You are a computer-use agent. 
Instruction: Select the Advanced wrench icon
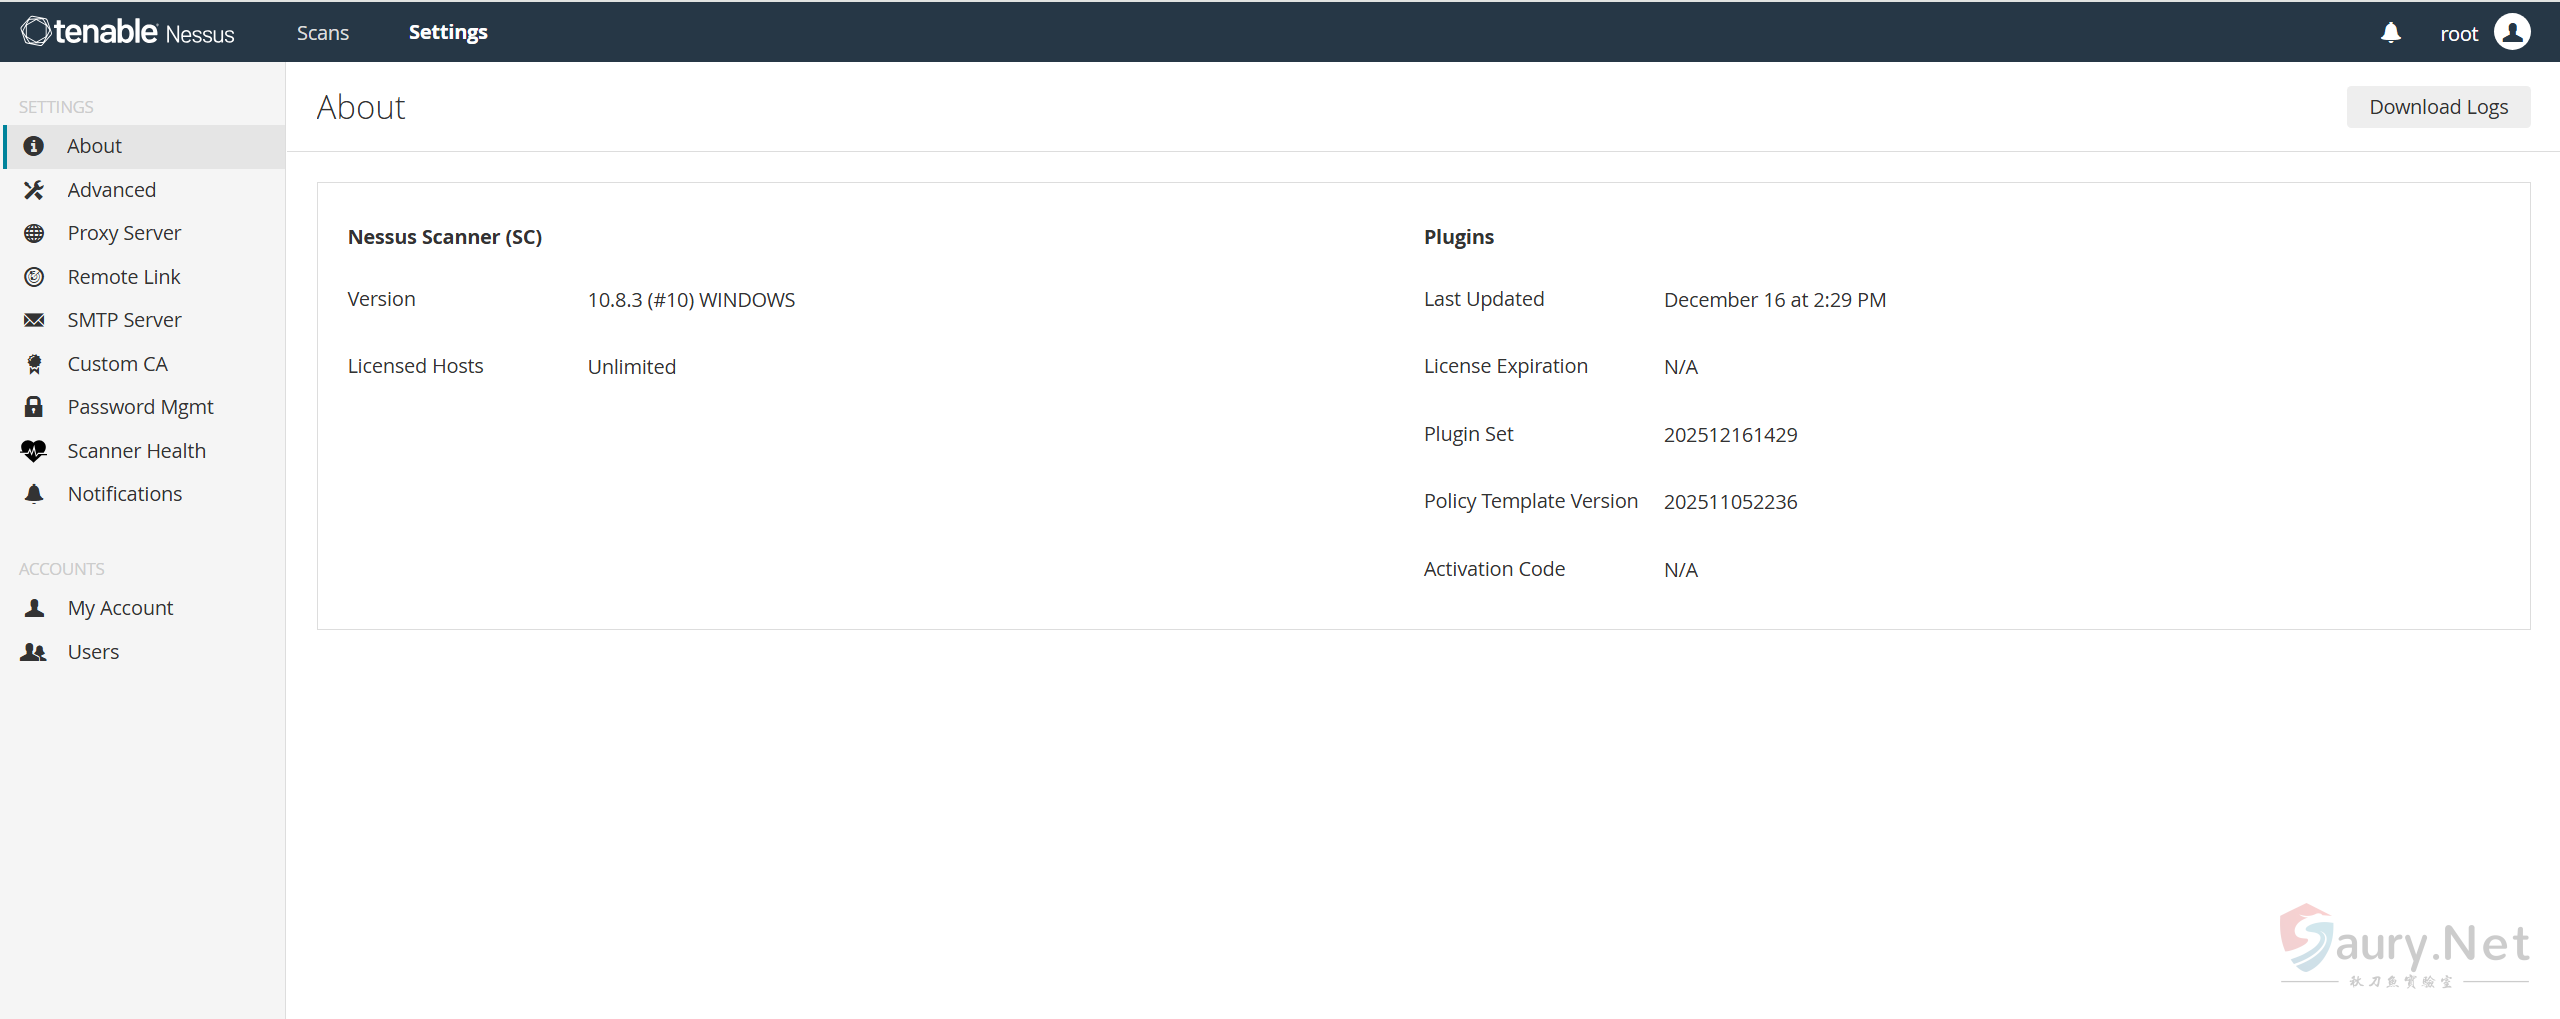pyautogui.click(x=34, y=190)
